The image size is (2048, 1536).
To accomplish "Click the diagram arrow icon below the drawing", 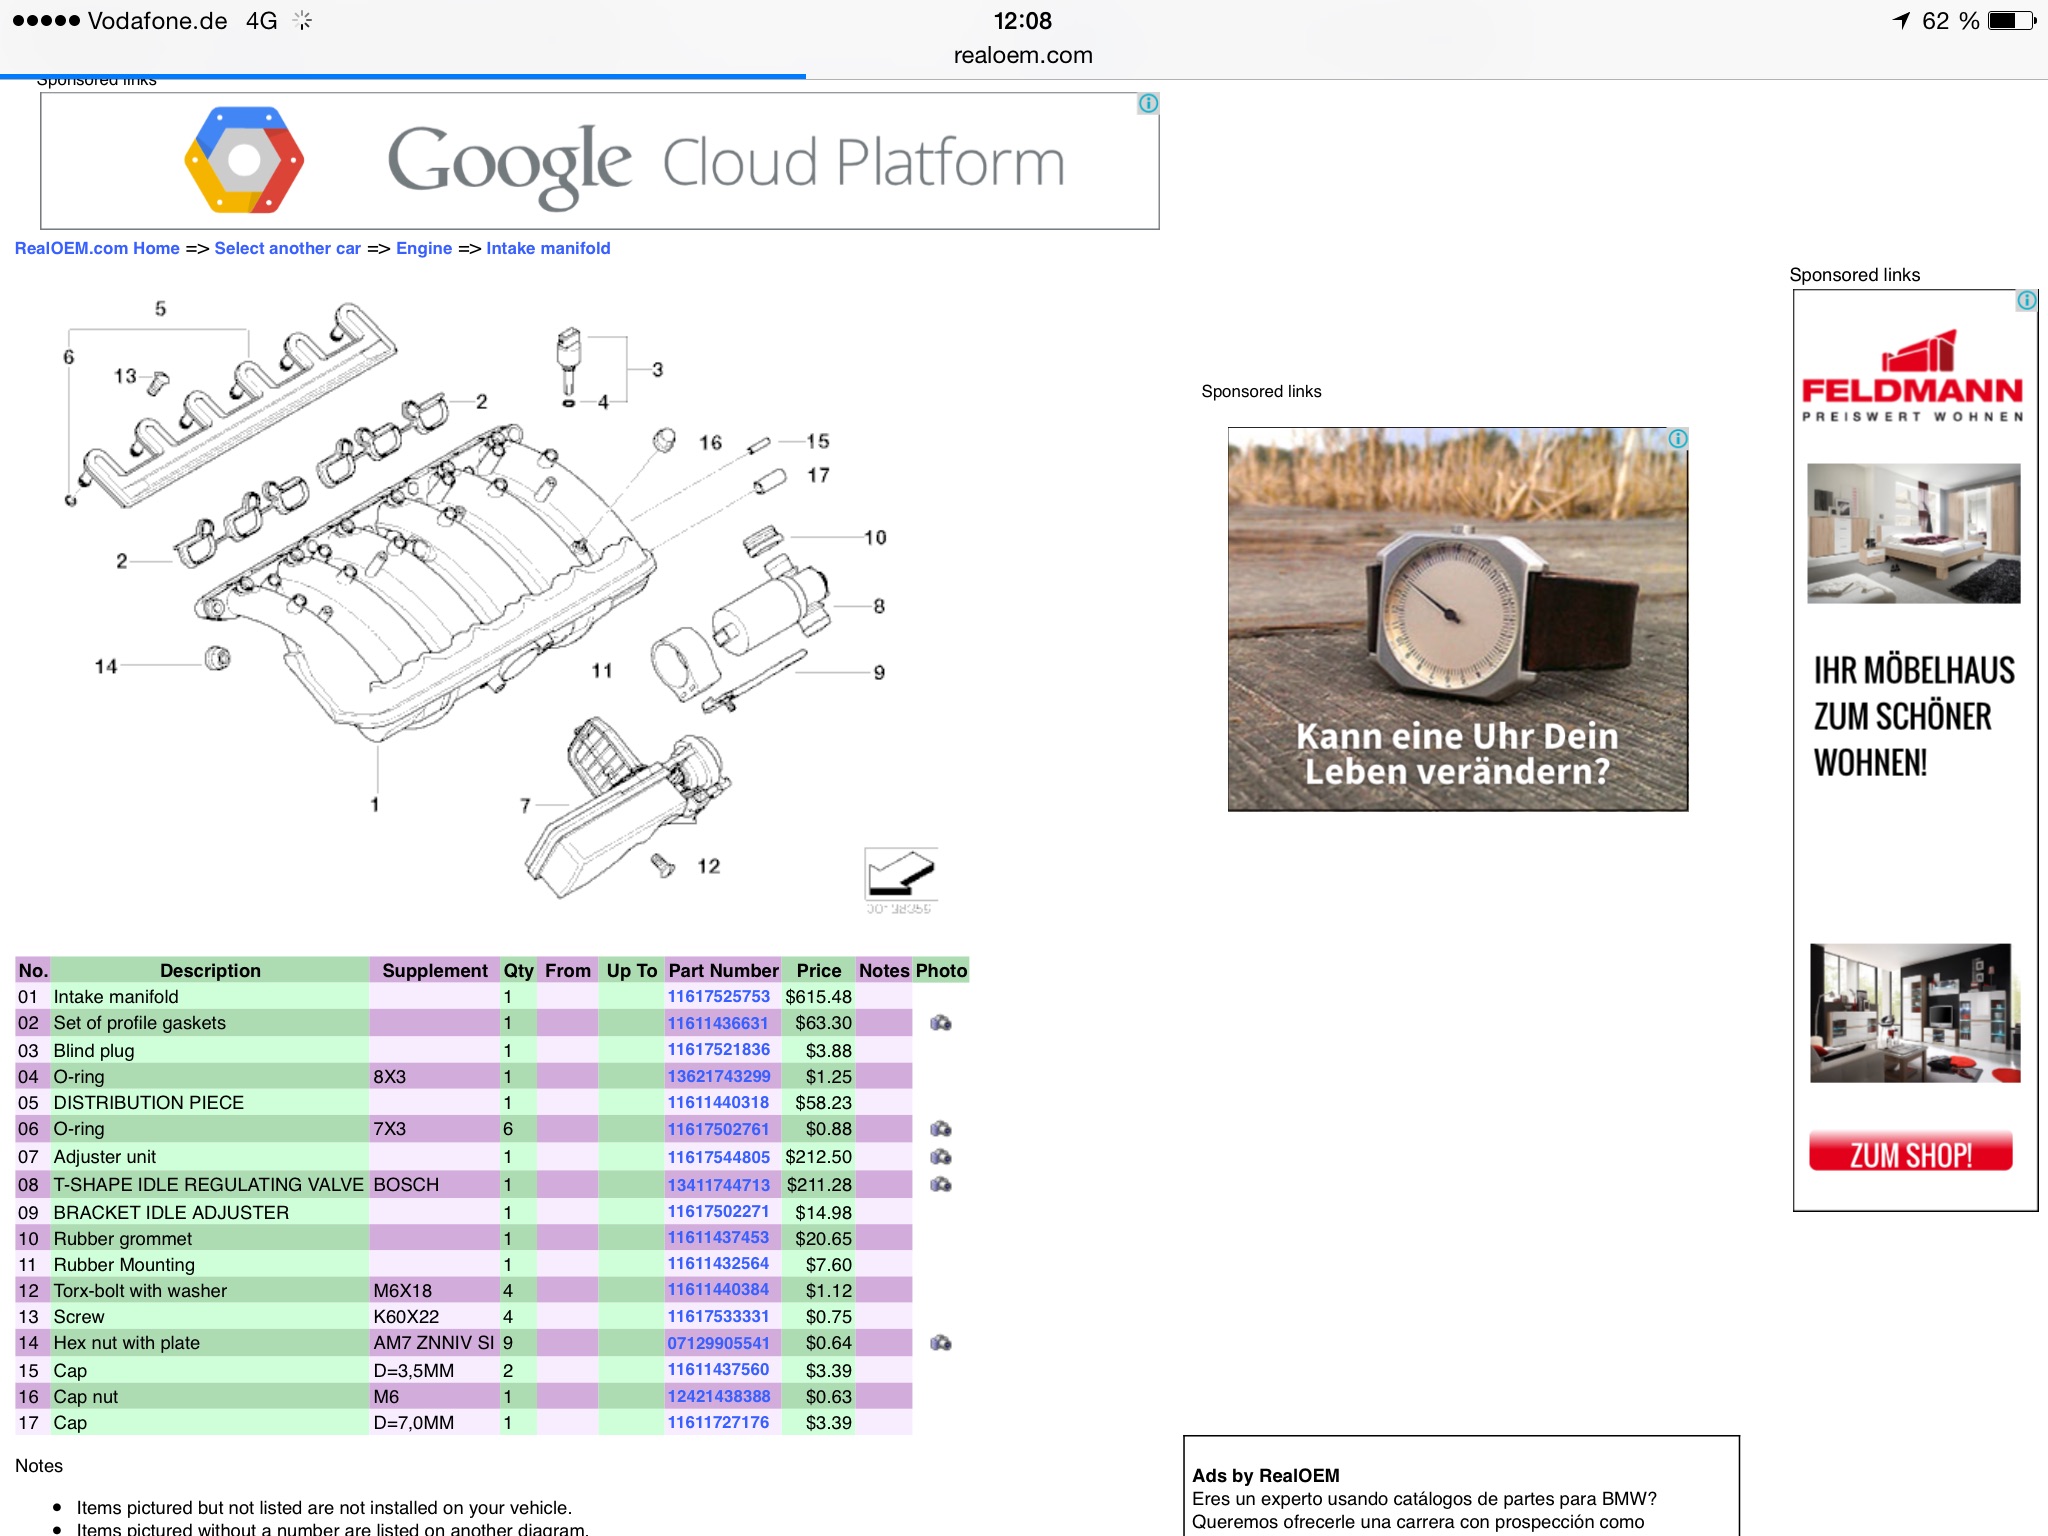I will click(x=900, y=873).
